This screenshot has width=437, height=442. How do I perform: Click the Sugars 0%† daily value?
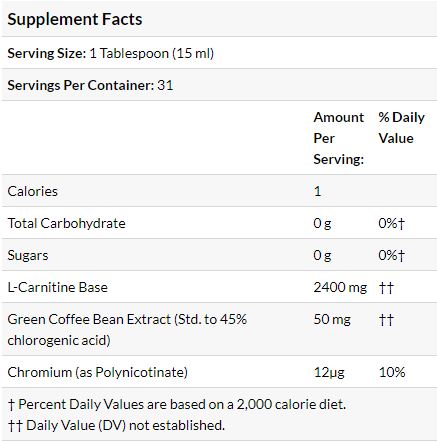tap(391, 255)
